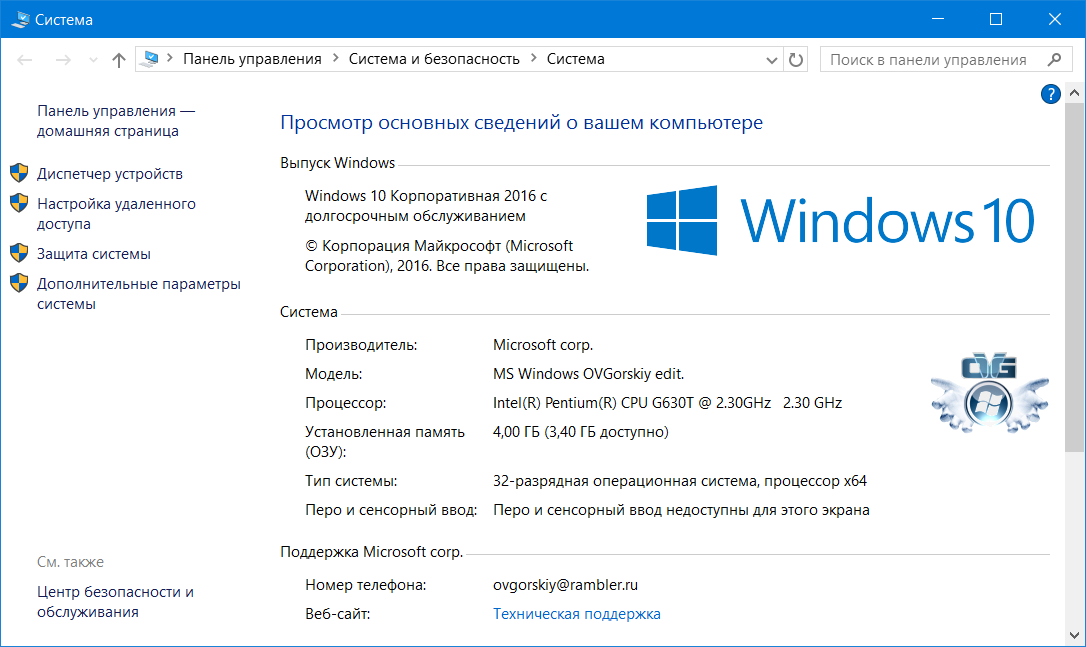Viewport: 1086px width, 647px height.
Task: Click shield icon beside Диспетчер устройств
Action: (x=19, y=173)
